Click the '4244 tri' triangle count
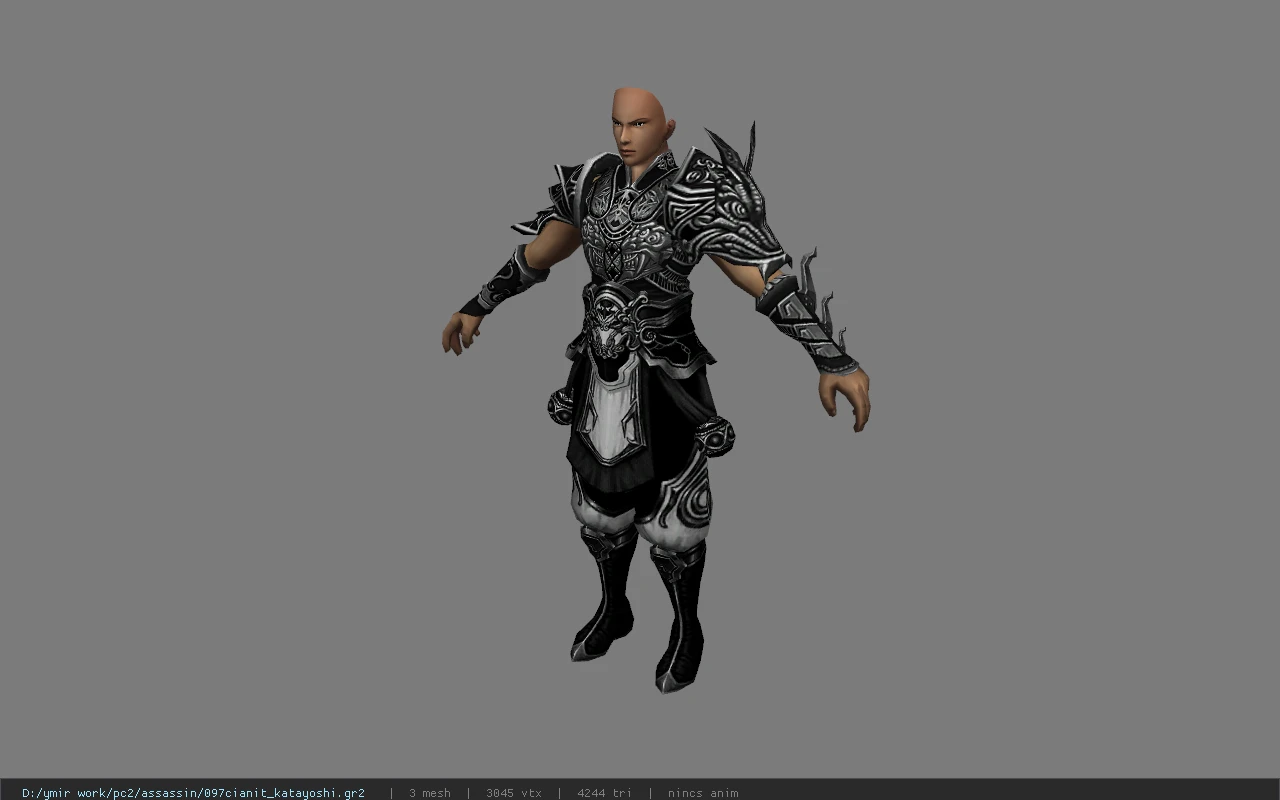 (x=603, y=793)
